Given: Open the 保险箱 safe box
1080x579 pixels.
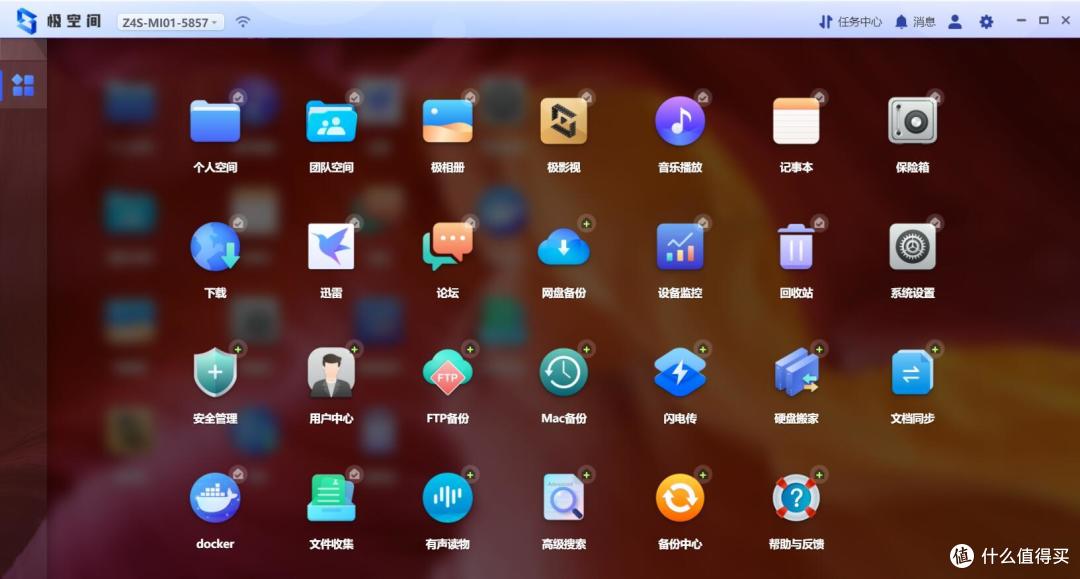Looking at the screenshot, I should click(913, 122).
